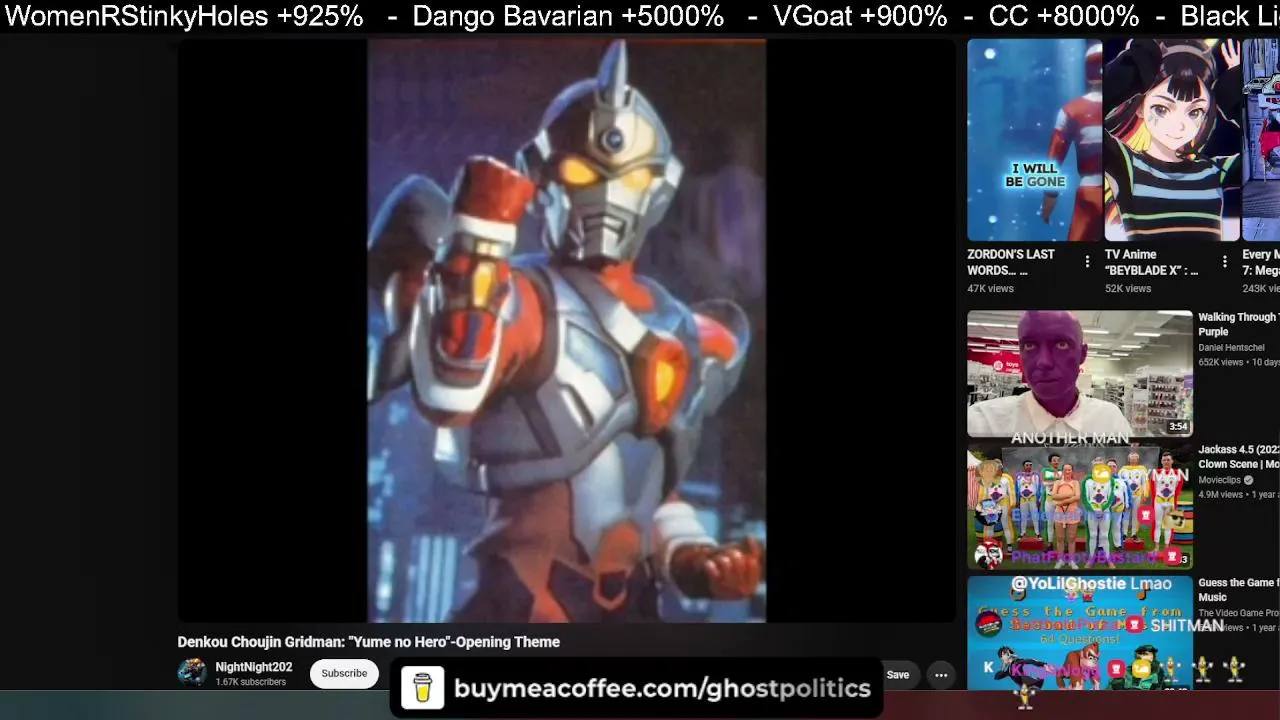Click the '652K views' text

(1223, 362)
